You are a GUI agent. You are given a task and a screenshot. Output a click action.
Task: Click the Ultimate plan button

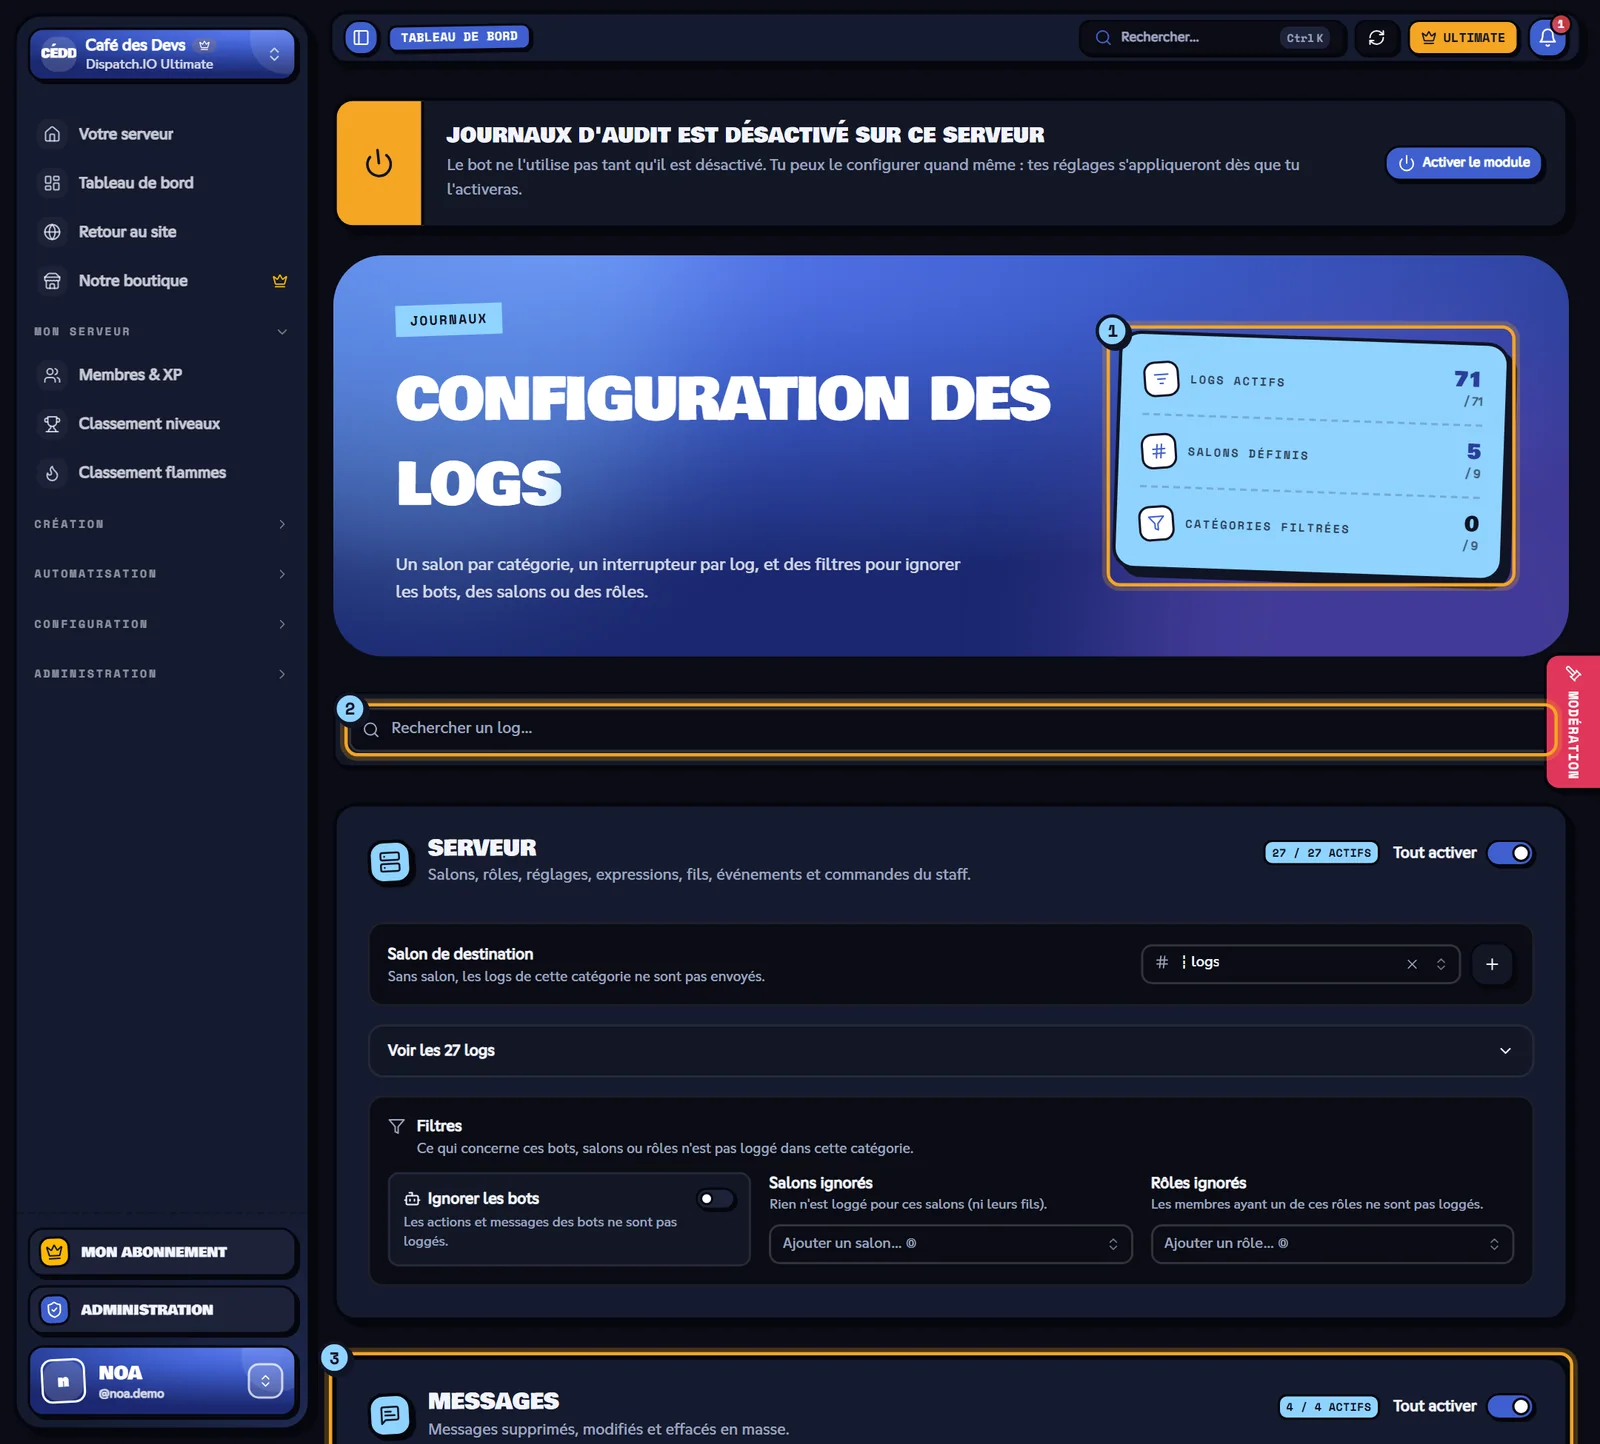pyautogui.click(x=1463, y=38)
